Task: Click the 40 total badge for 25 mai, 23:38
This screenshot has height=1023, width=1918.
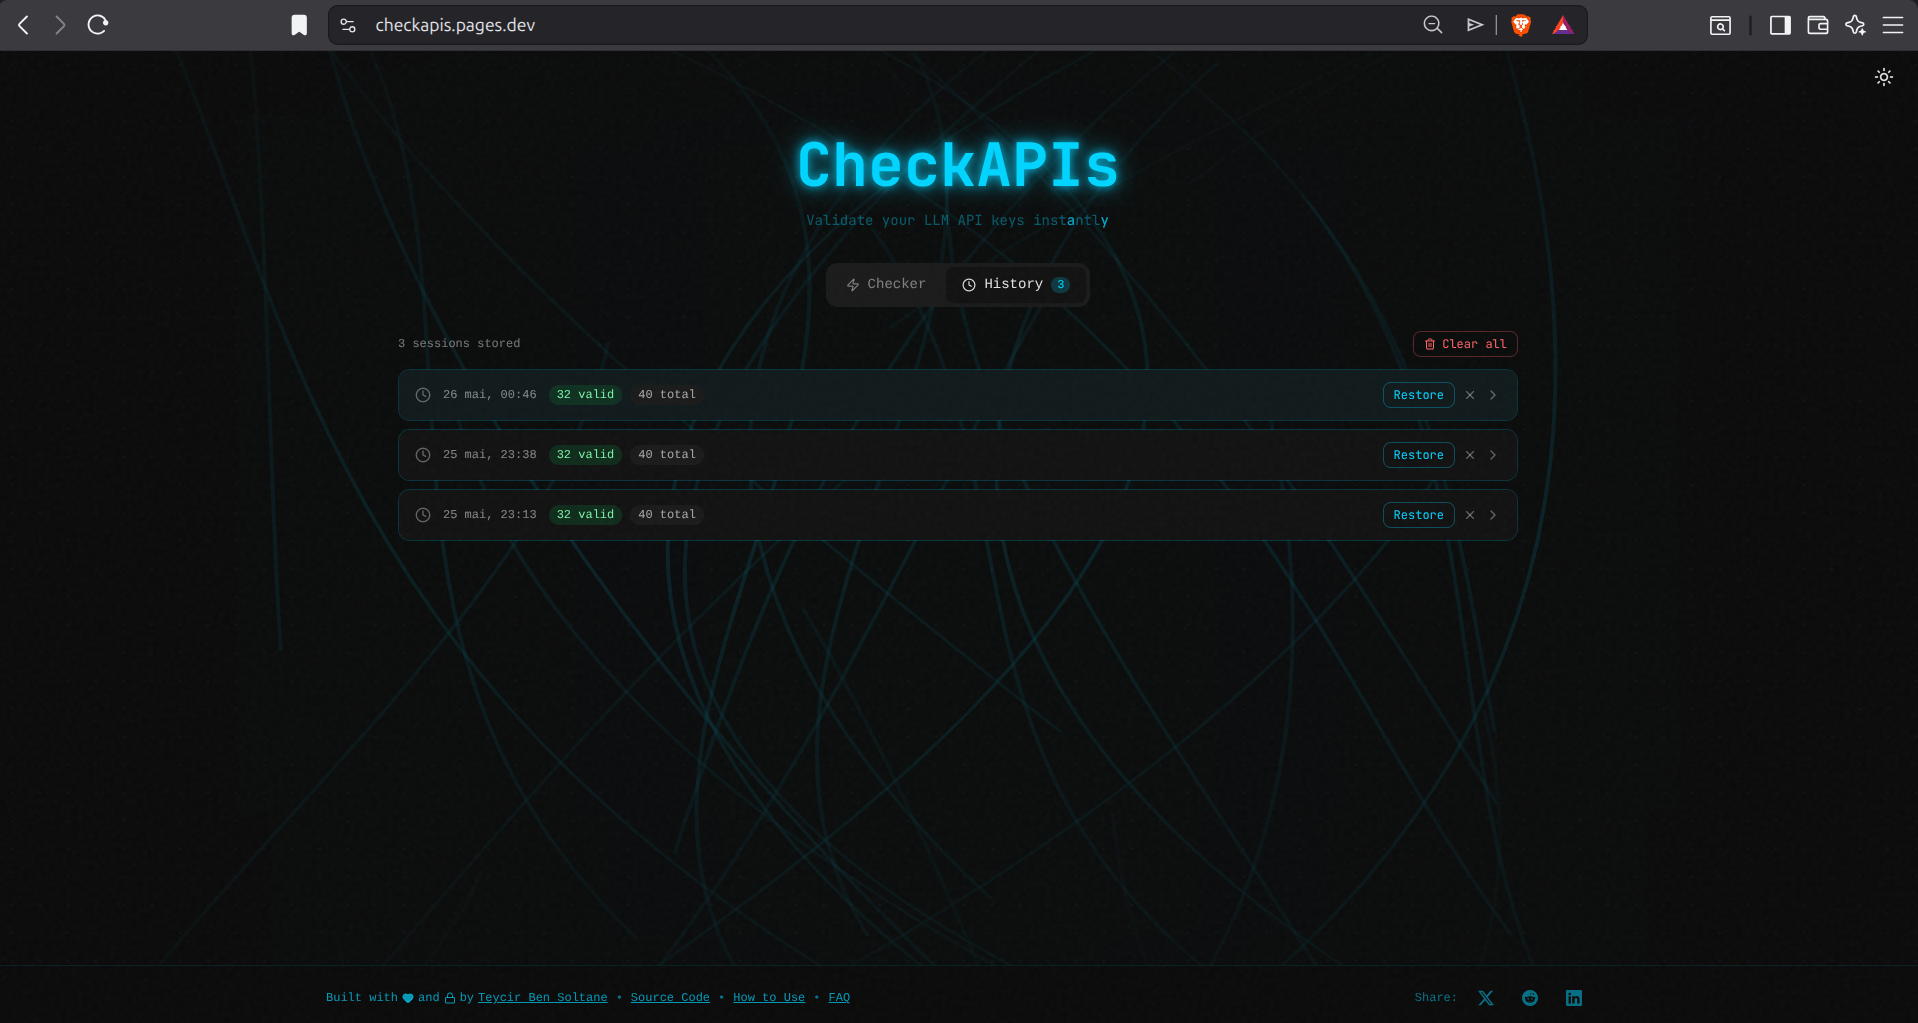Action: (x=667, y=455)
